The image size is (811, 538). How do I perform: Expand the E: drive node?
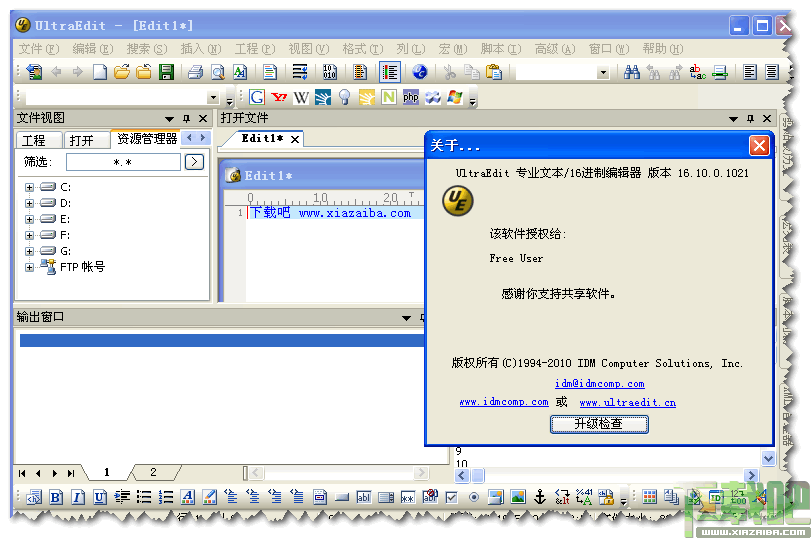29,219
